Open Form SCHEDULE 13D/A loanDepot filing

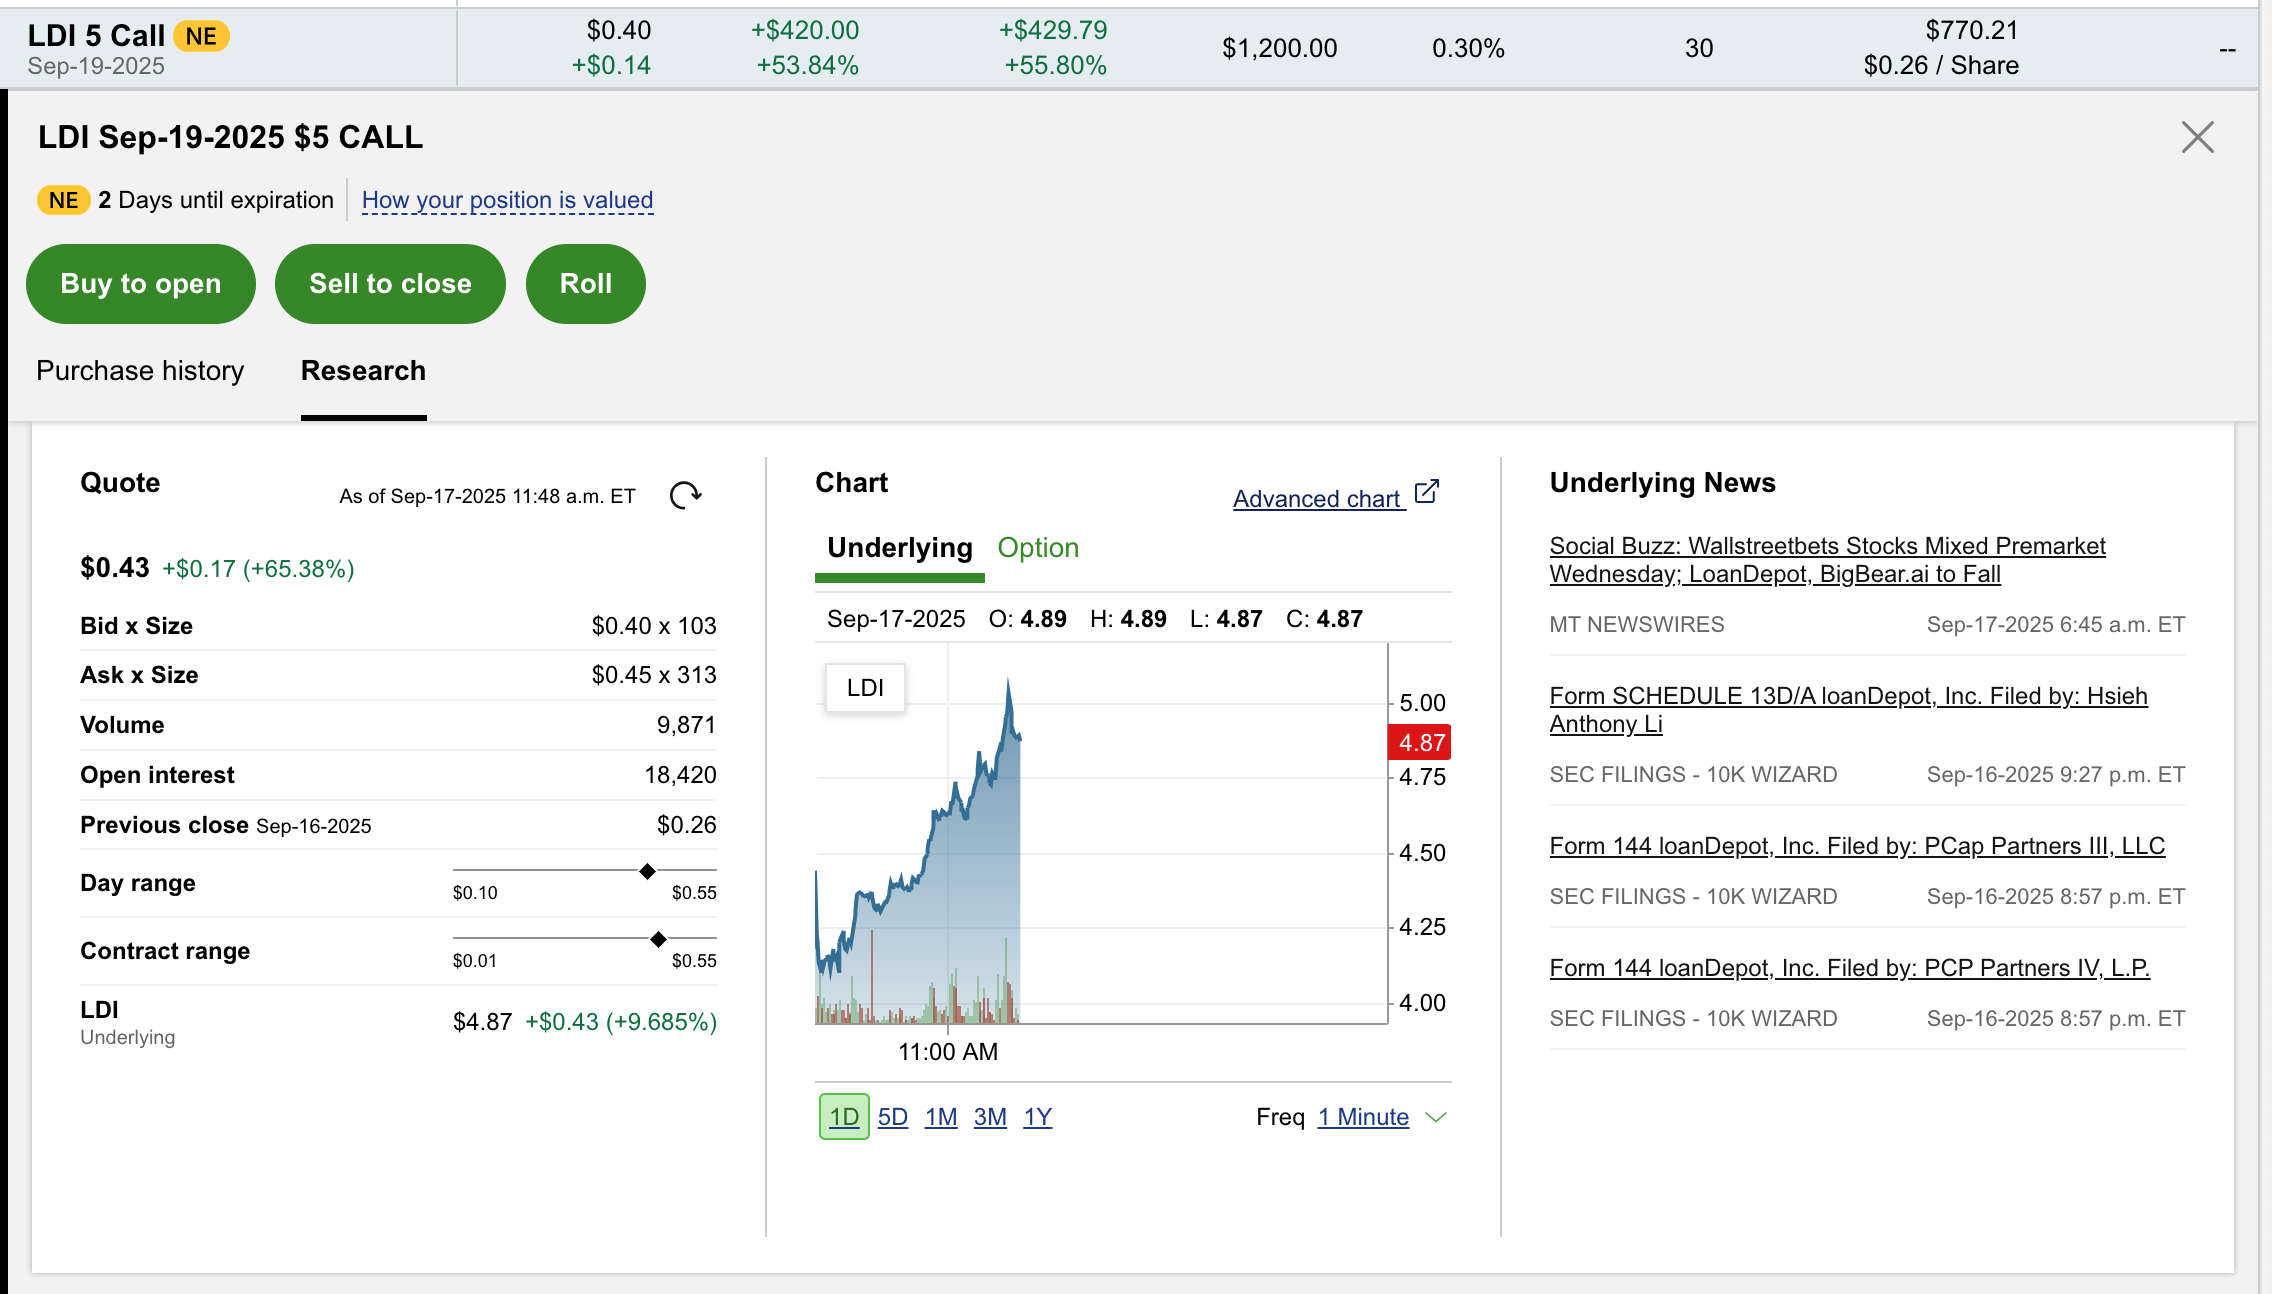tap(1848, 710)
